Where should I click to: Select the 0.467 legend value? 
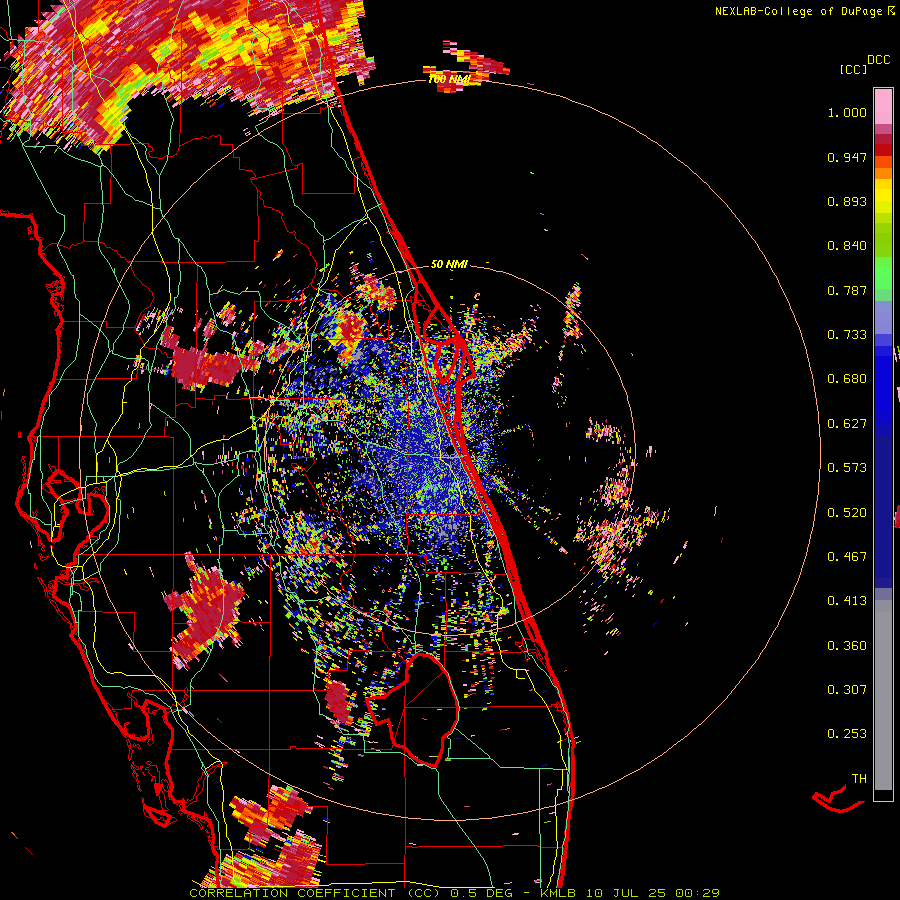tap(847, 557)
